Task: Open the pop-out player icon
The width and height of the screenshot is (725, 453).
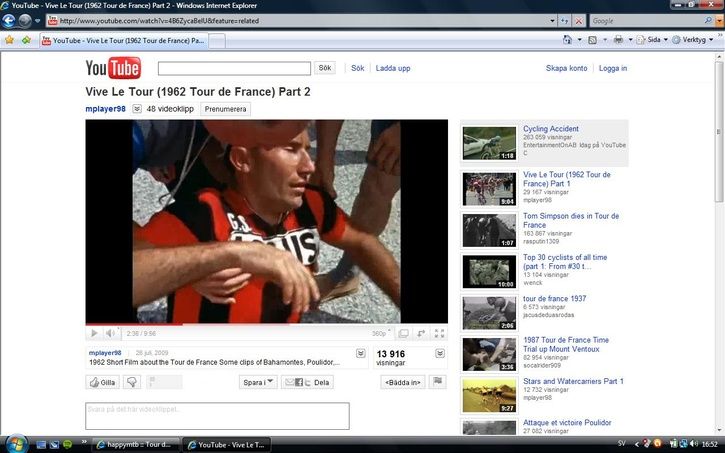Action: (403, 333)
